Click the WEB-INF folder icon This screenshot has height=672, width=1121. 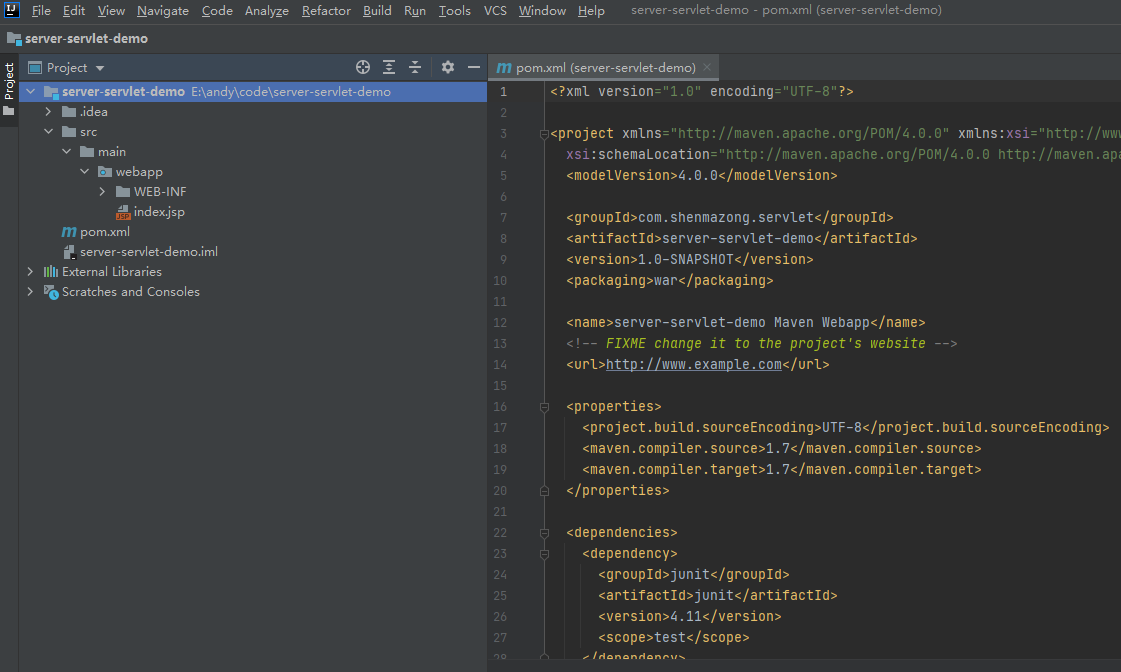click(x=123, y=192)
